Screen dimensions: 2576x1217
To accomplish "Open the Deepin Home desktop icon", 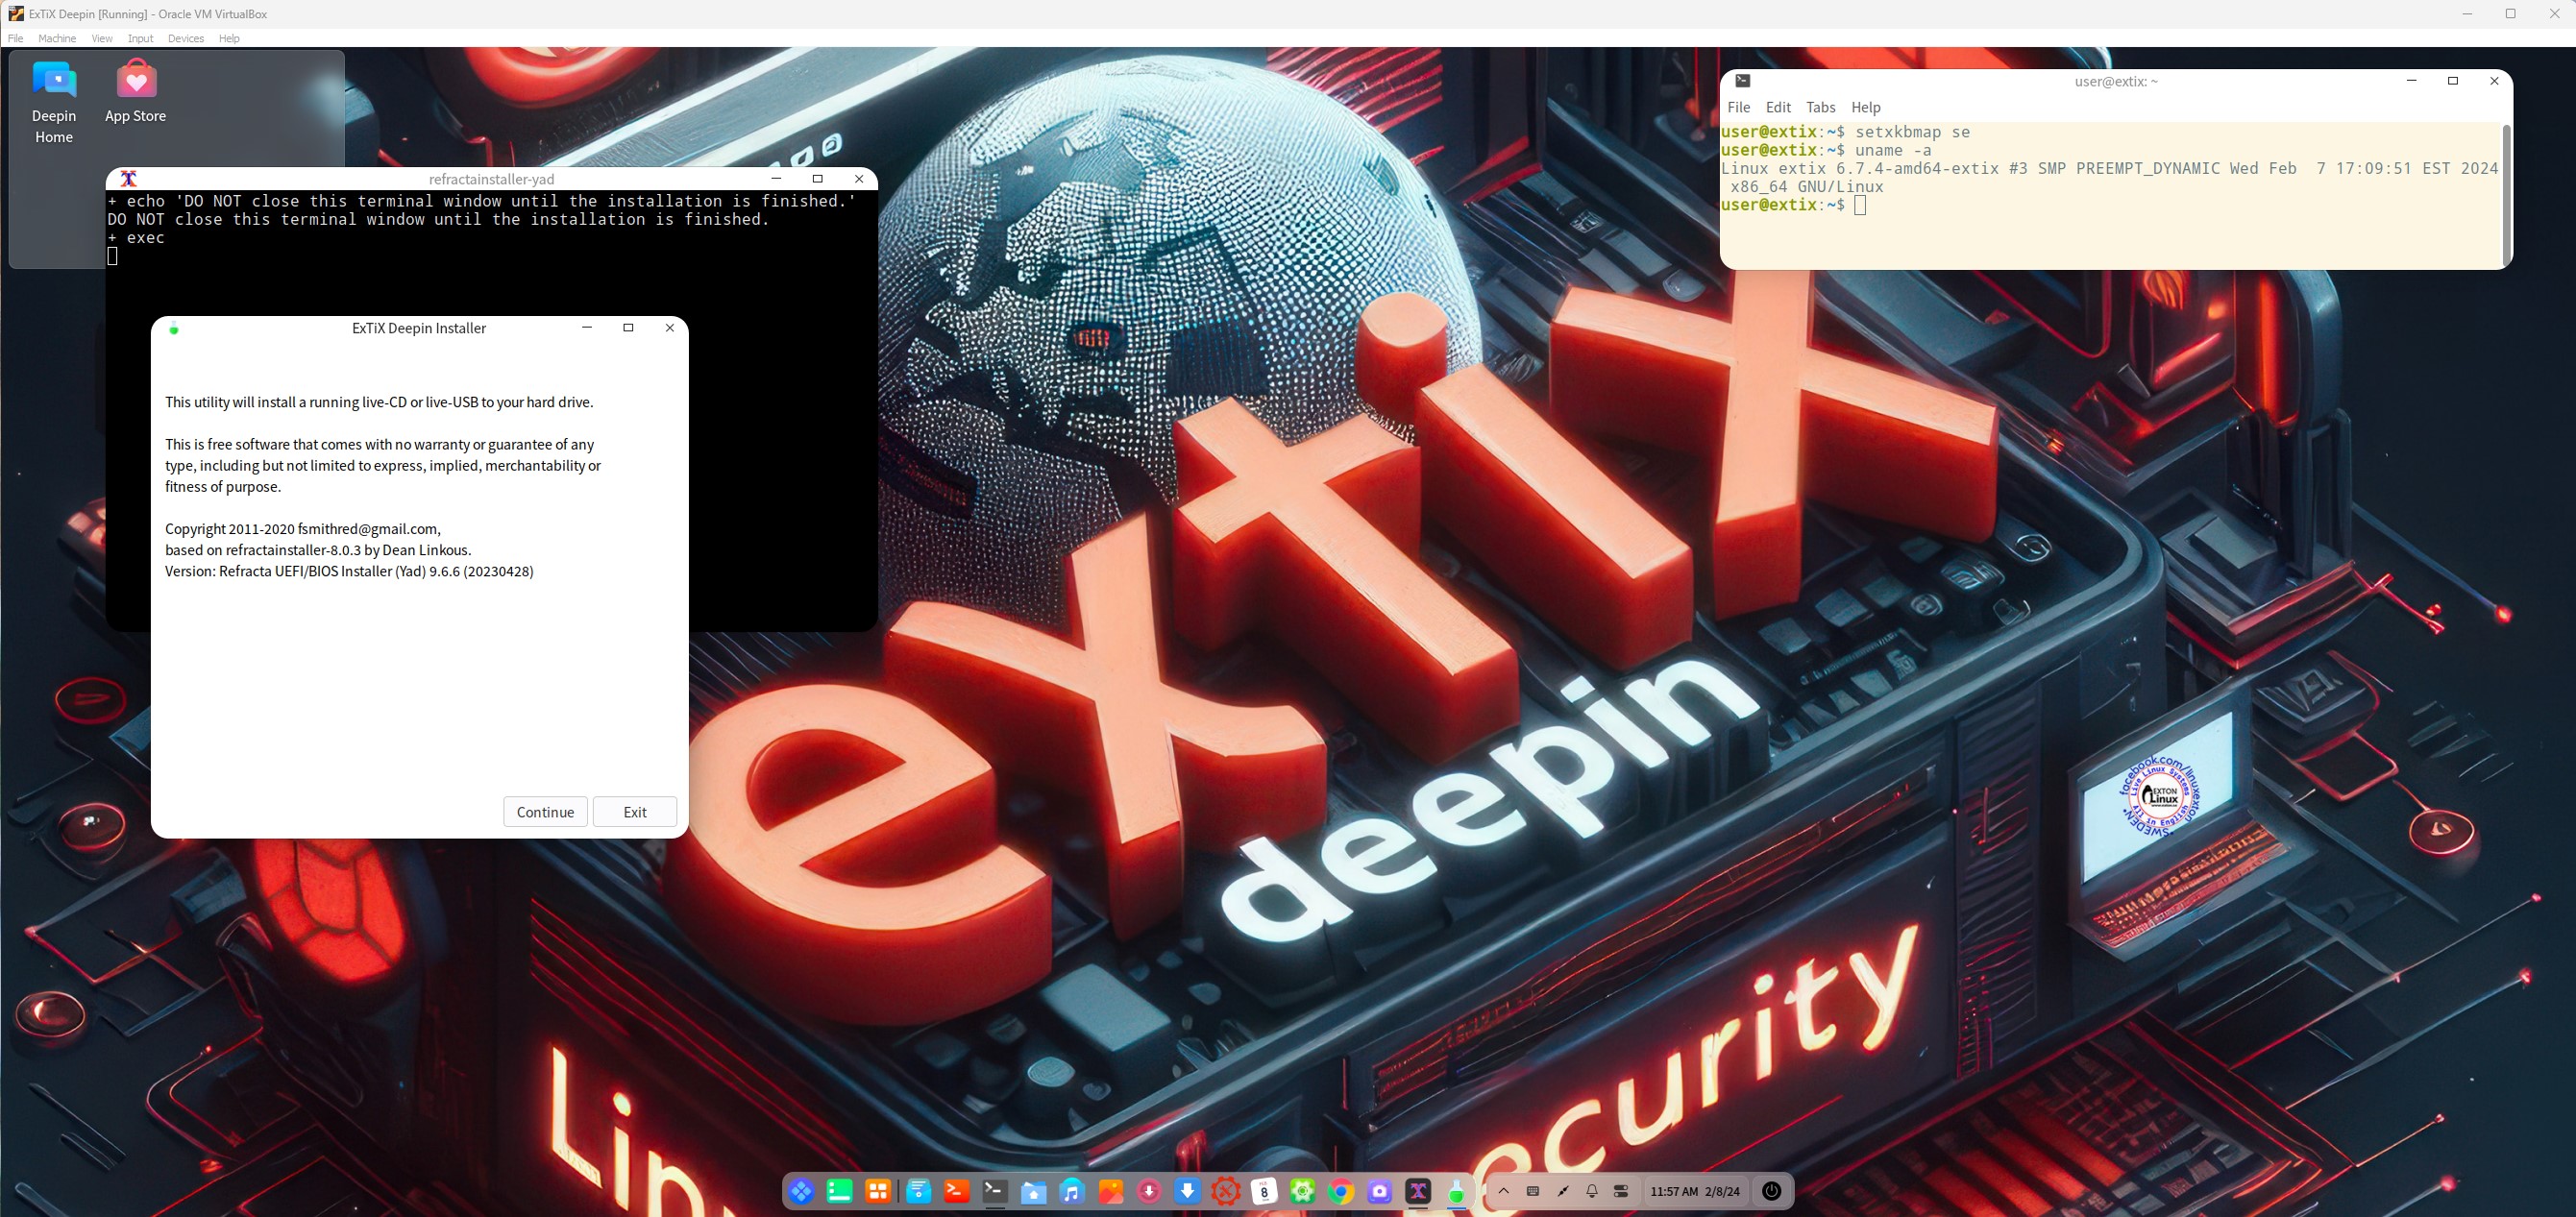I will click(54, 103).
